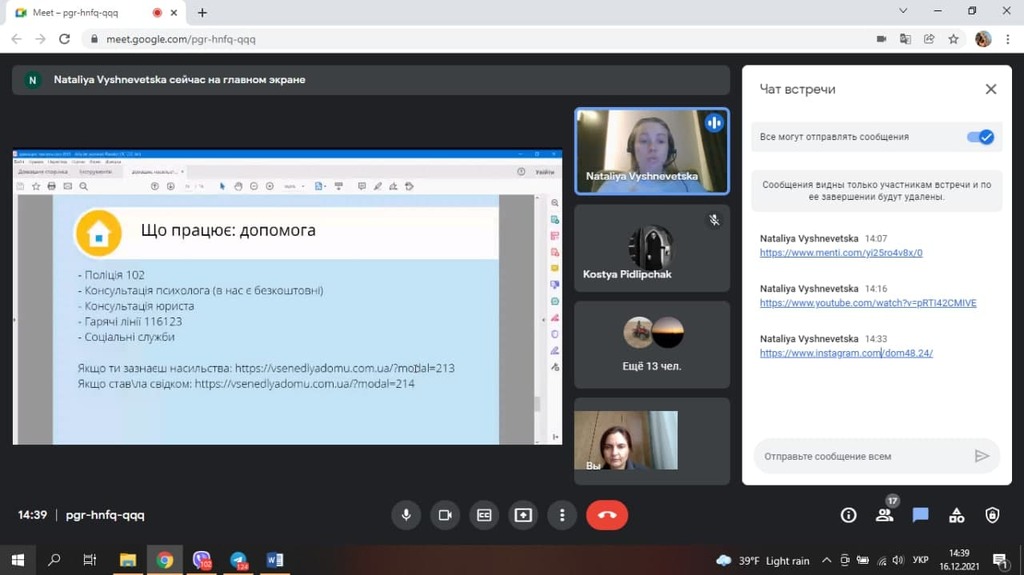This screenshot has width=1024, height=575.
Task: Open host controls shield icon
Action: tap(992, 515)
